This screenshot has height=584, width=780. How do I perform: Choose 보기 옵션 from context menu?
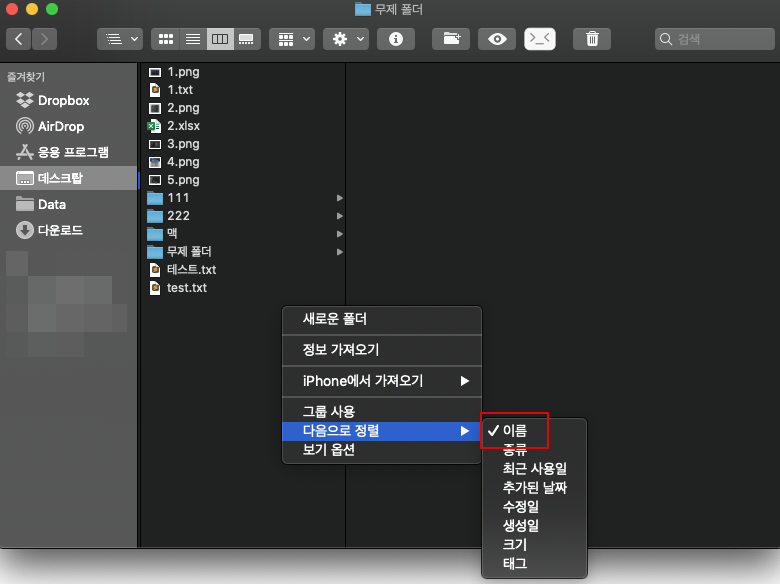pyautogui.click(x=382, y=450)
